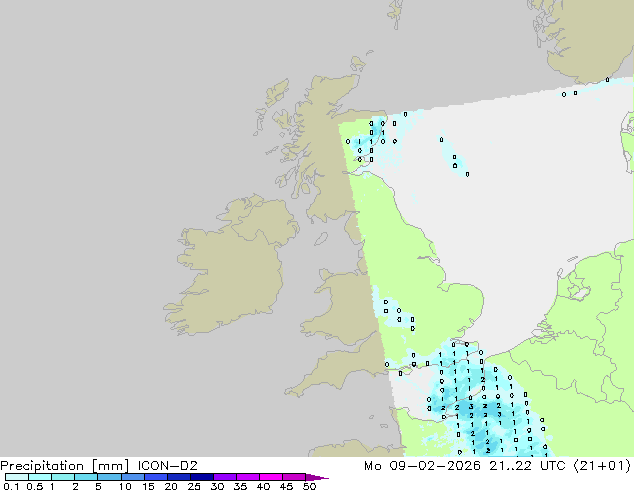Image resolution: width=634 pixels, height=490 pixels.
Task: Click the "Precipitation [mm]" title text
Action: pos(65,466)
